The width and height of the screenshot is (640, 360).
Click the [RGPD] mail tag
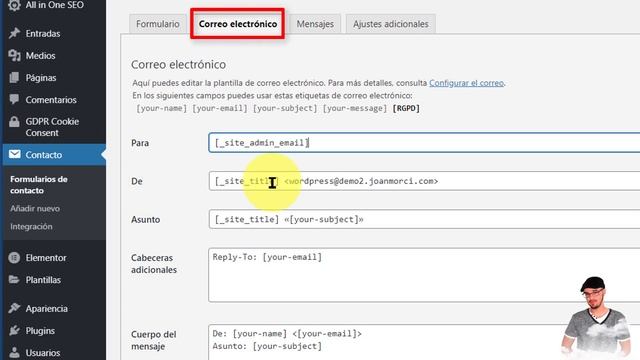(x=406, y=108)
